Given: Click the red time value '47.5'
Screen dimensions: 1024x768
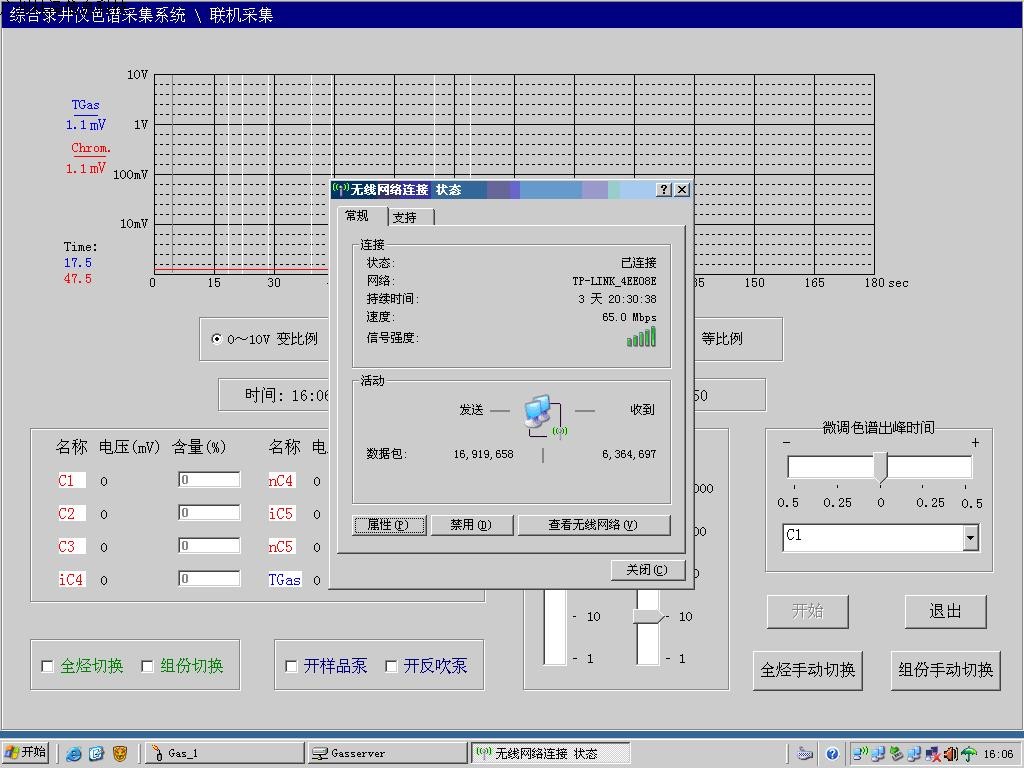Looking at the screenshot, I should (78, 279).
